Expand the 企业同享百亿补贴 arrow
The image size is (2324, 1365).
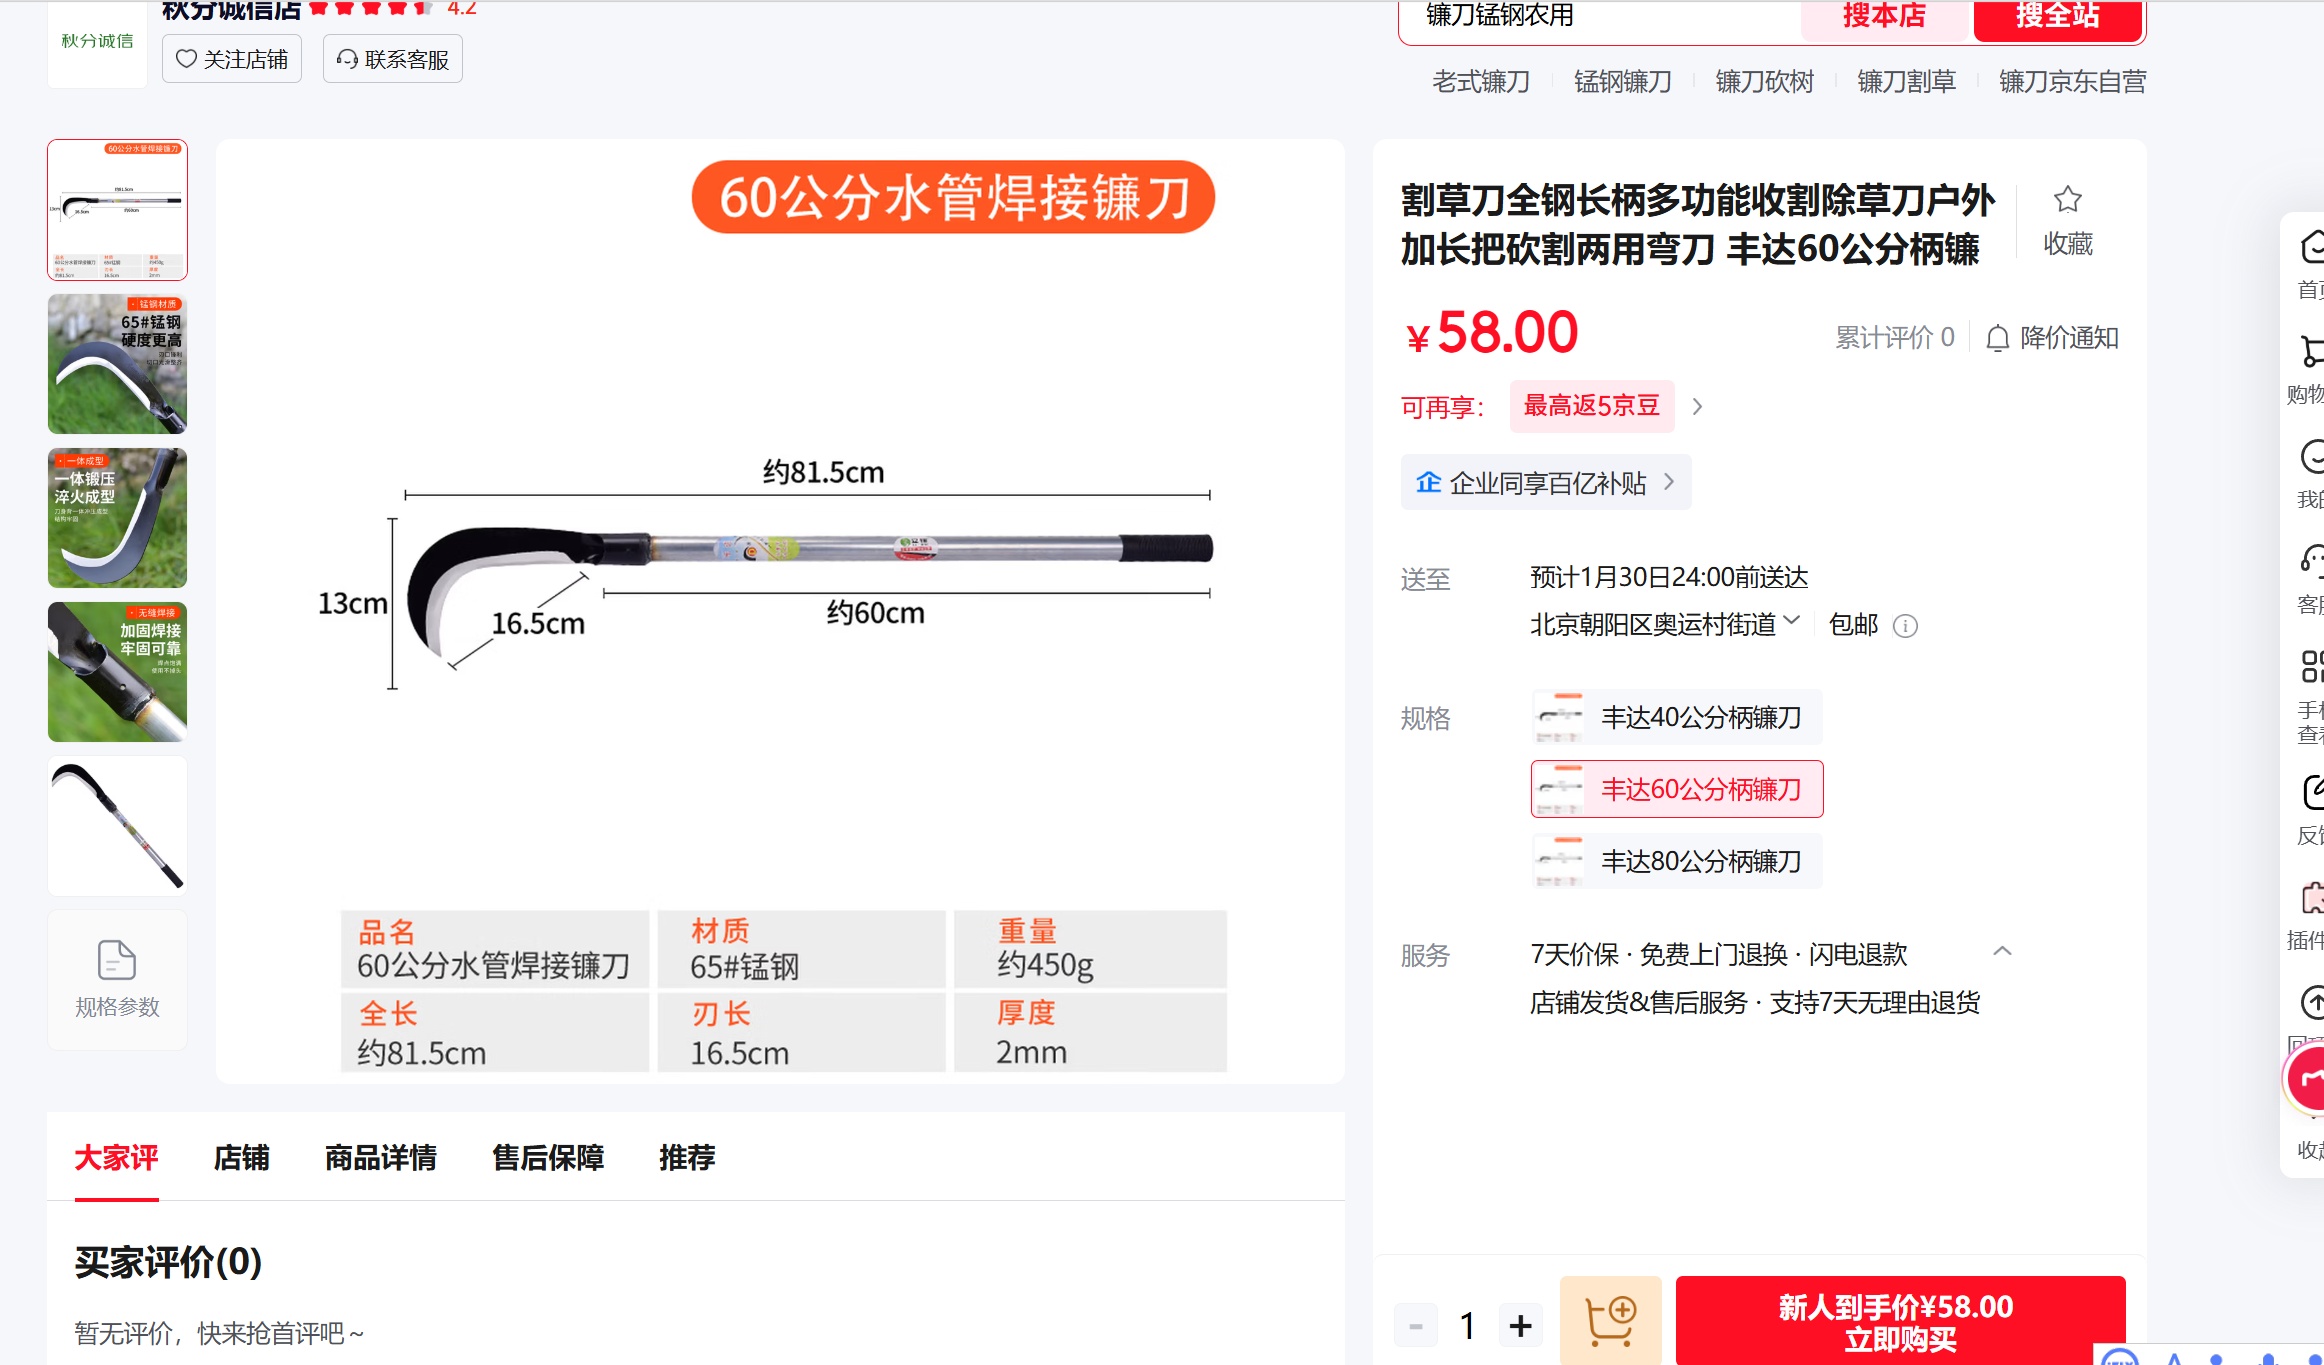point(1669,482)
